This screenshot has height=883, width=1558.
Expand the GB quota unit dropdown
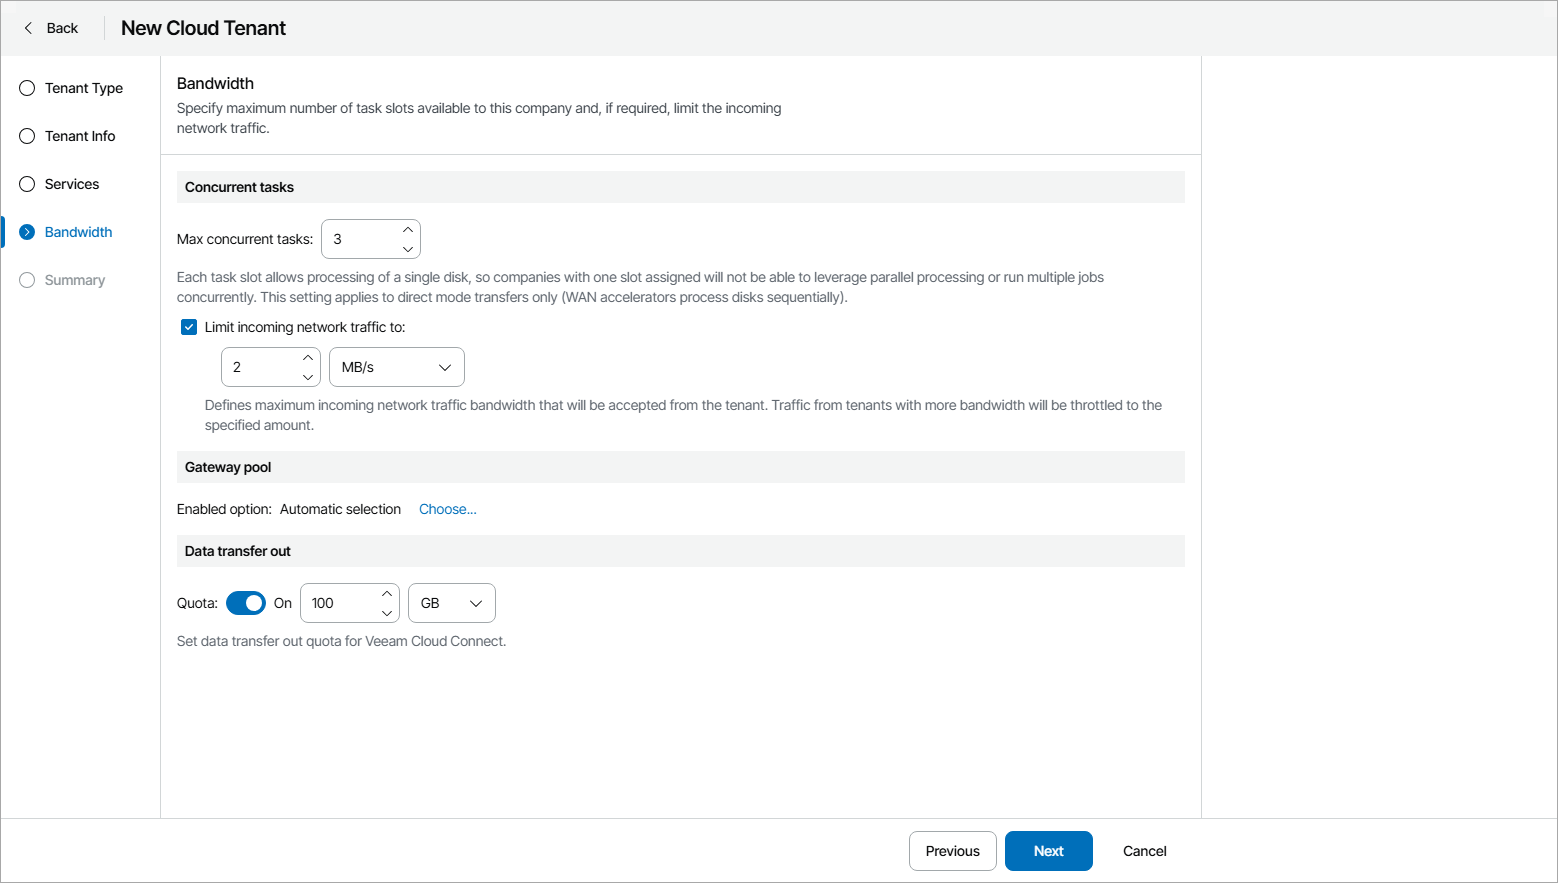pos(452,603)
